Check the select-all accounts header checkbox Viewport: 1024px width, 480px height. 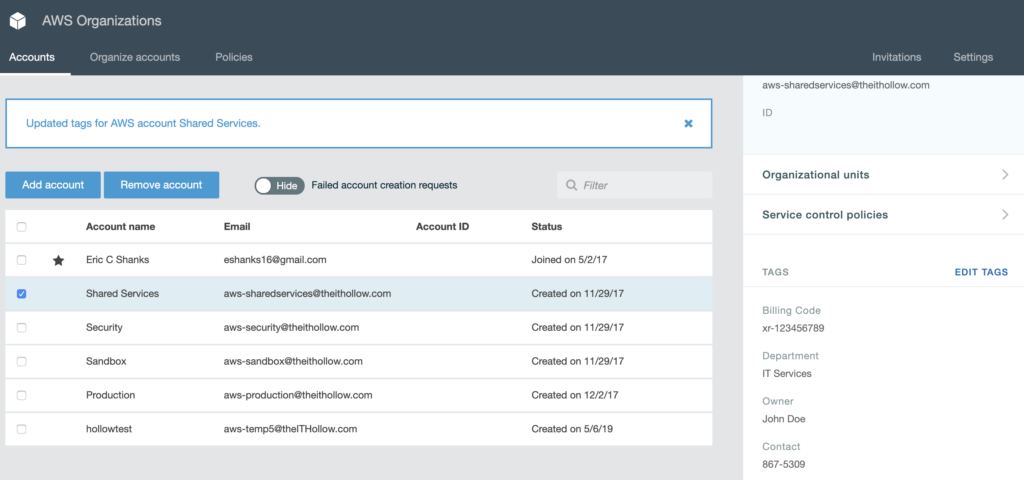(x=22, y=227)
